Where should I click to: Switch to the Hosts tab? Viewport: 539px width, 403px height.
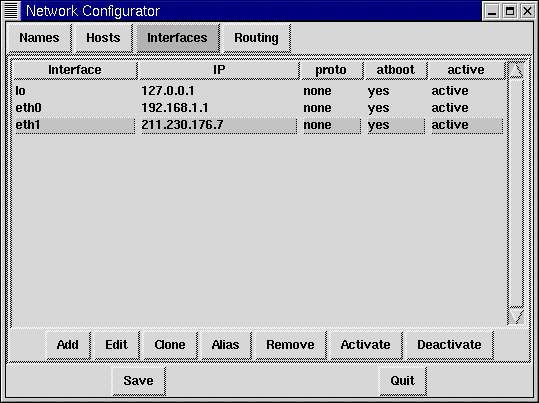[103, 38]
